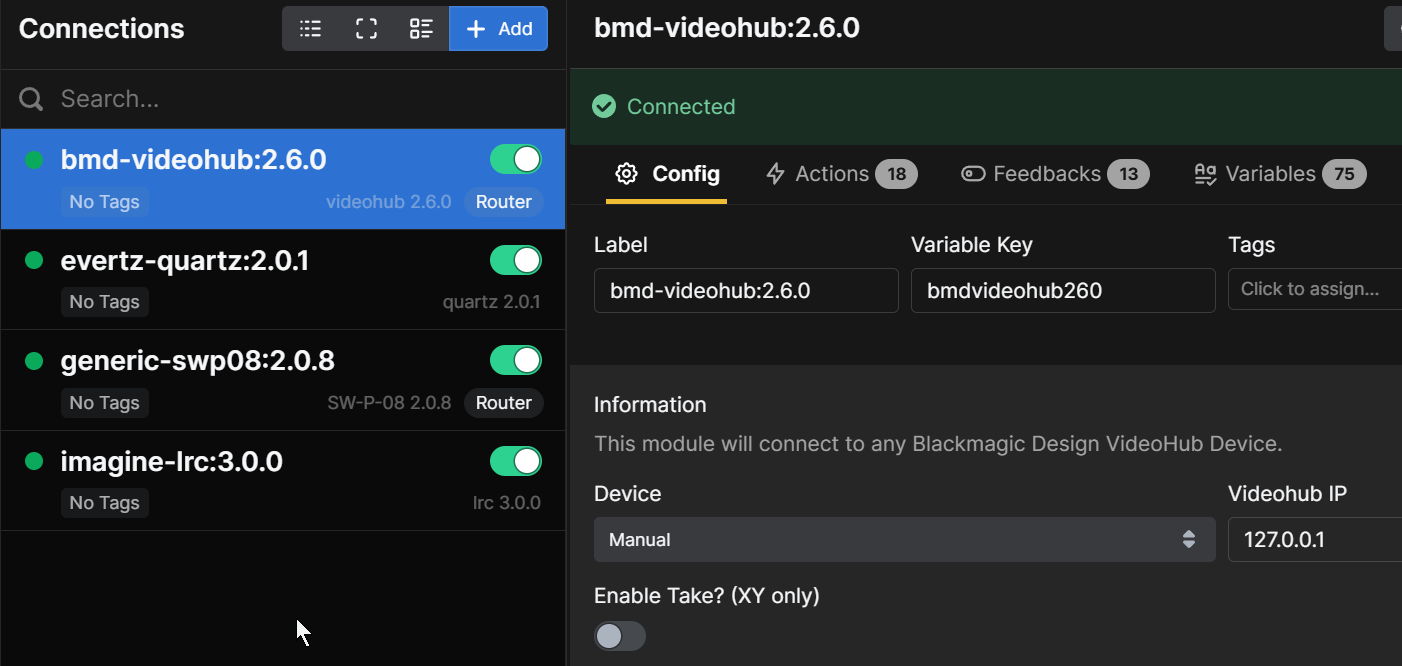Click No Tags under generic-swp08
1402x666 pixels.
click(105, 403)
